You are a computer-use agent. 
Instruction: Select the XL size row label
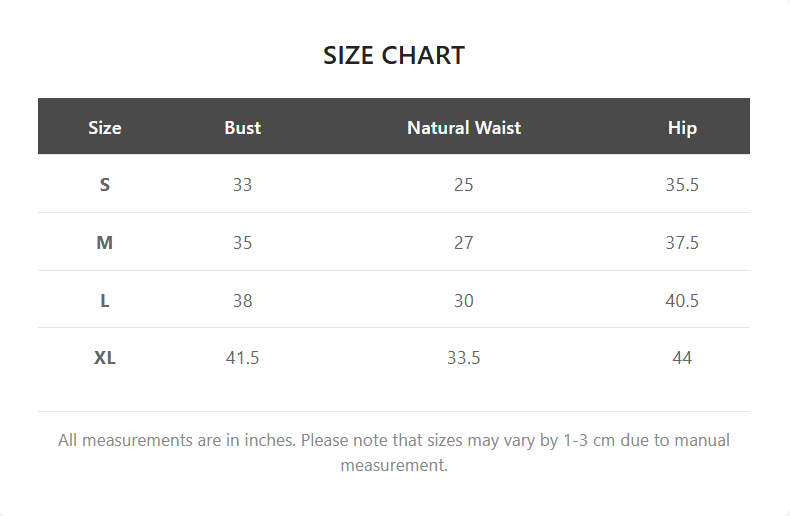[105, 358]
